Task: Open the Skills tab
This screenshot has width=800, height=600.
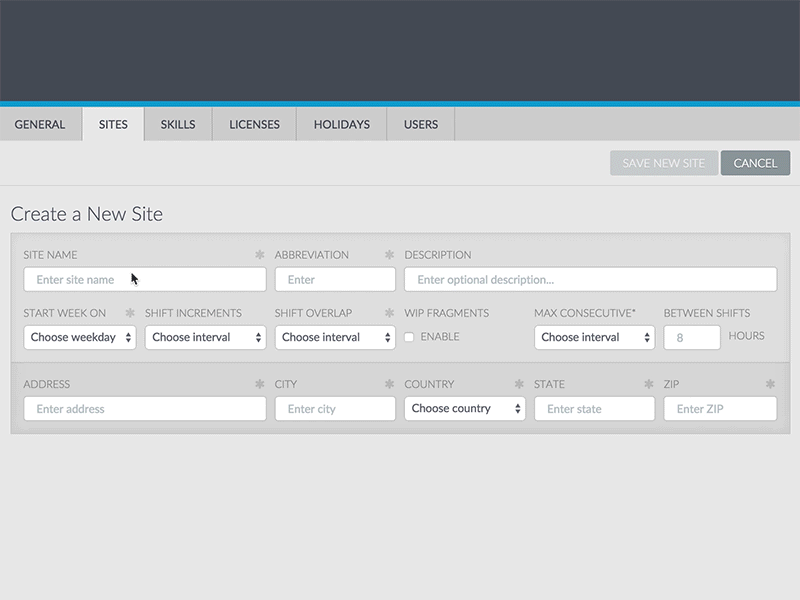Action: coord(178,125)
